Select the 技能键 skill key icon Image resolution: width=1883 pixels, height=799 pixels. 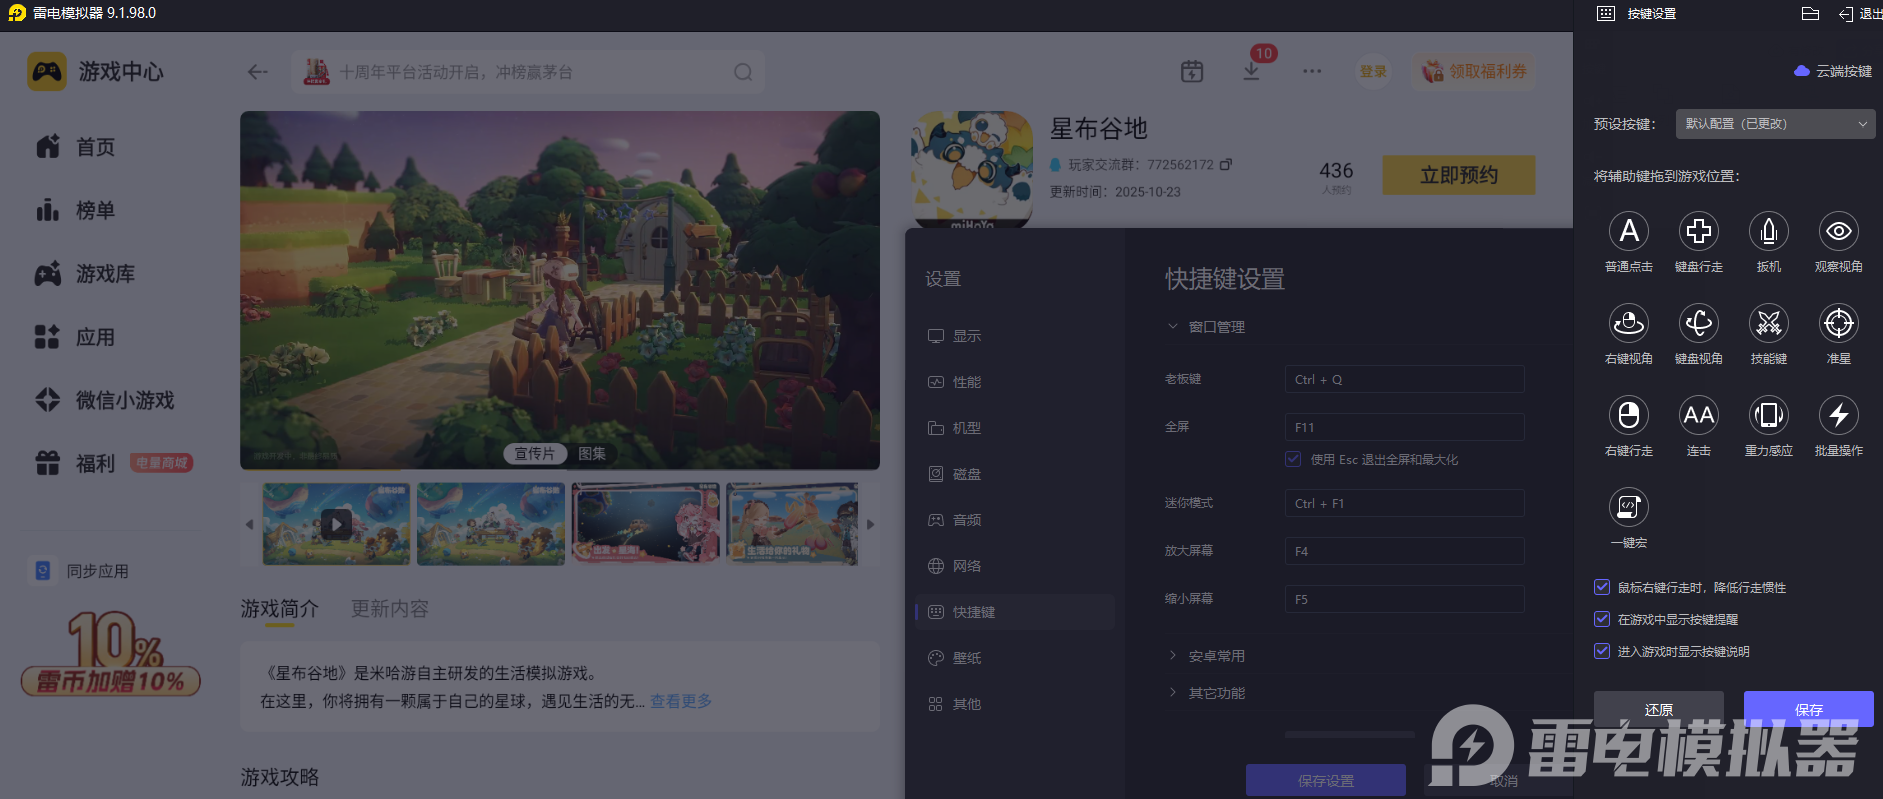(1769, 323)
